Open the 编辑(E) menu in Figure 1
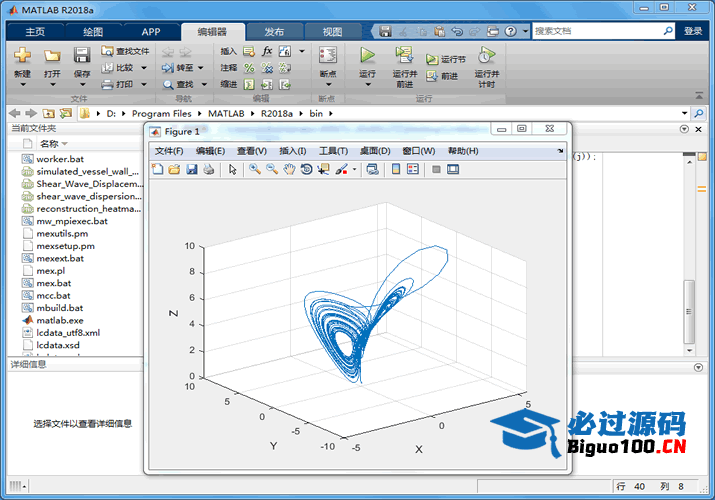 (210, 151)
